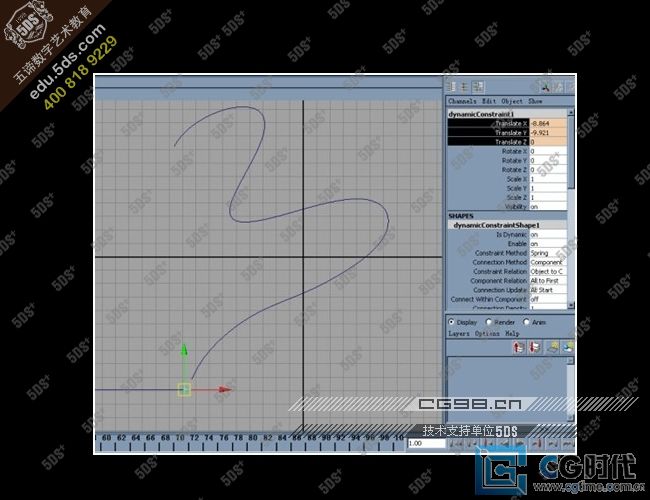Click the Connect Within Component 'off' value

(x=548, y=299)
